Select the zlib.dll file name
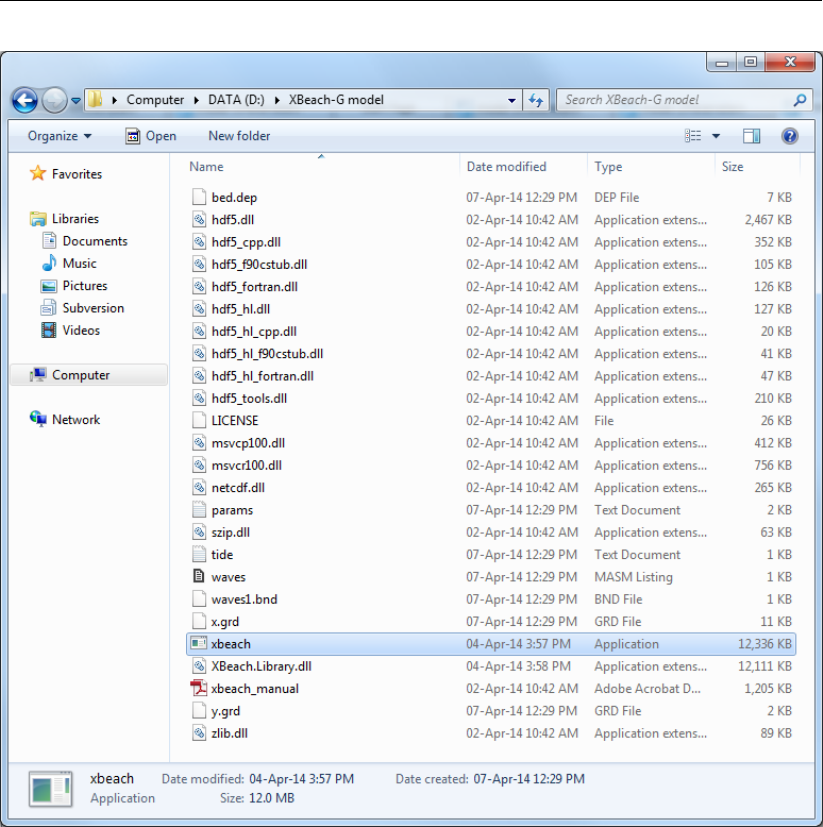 [229, 733]
